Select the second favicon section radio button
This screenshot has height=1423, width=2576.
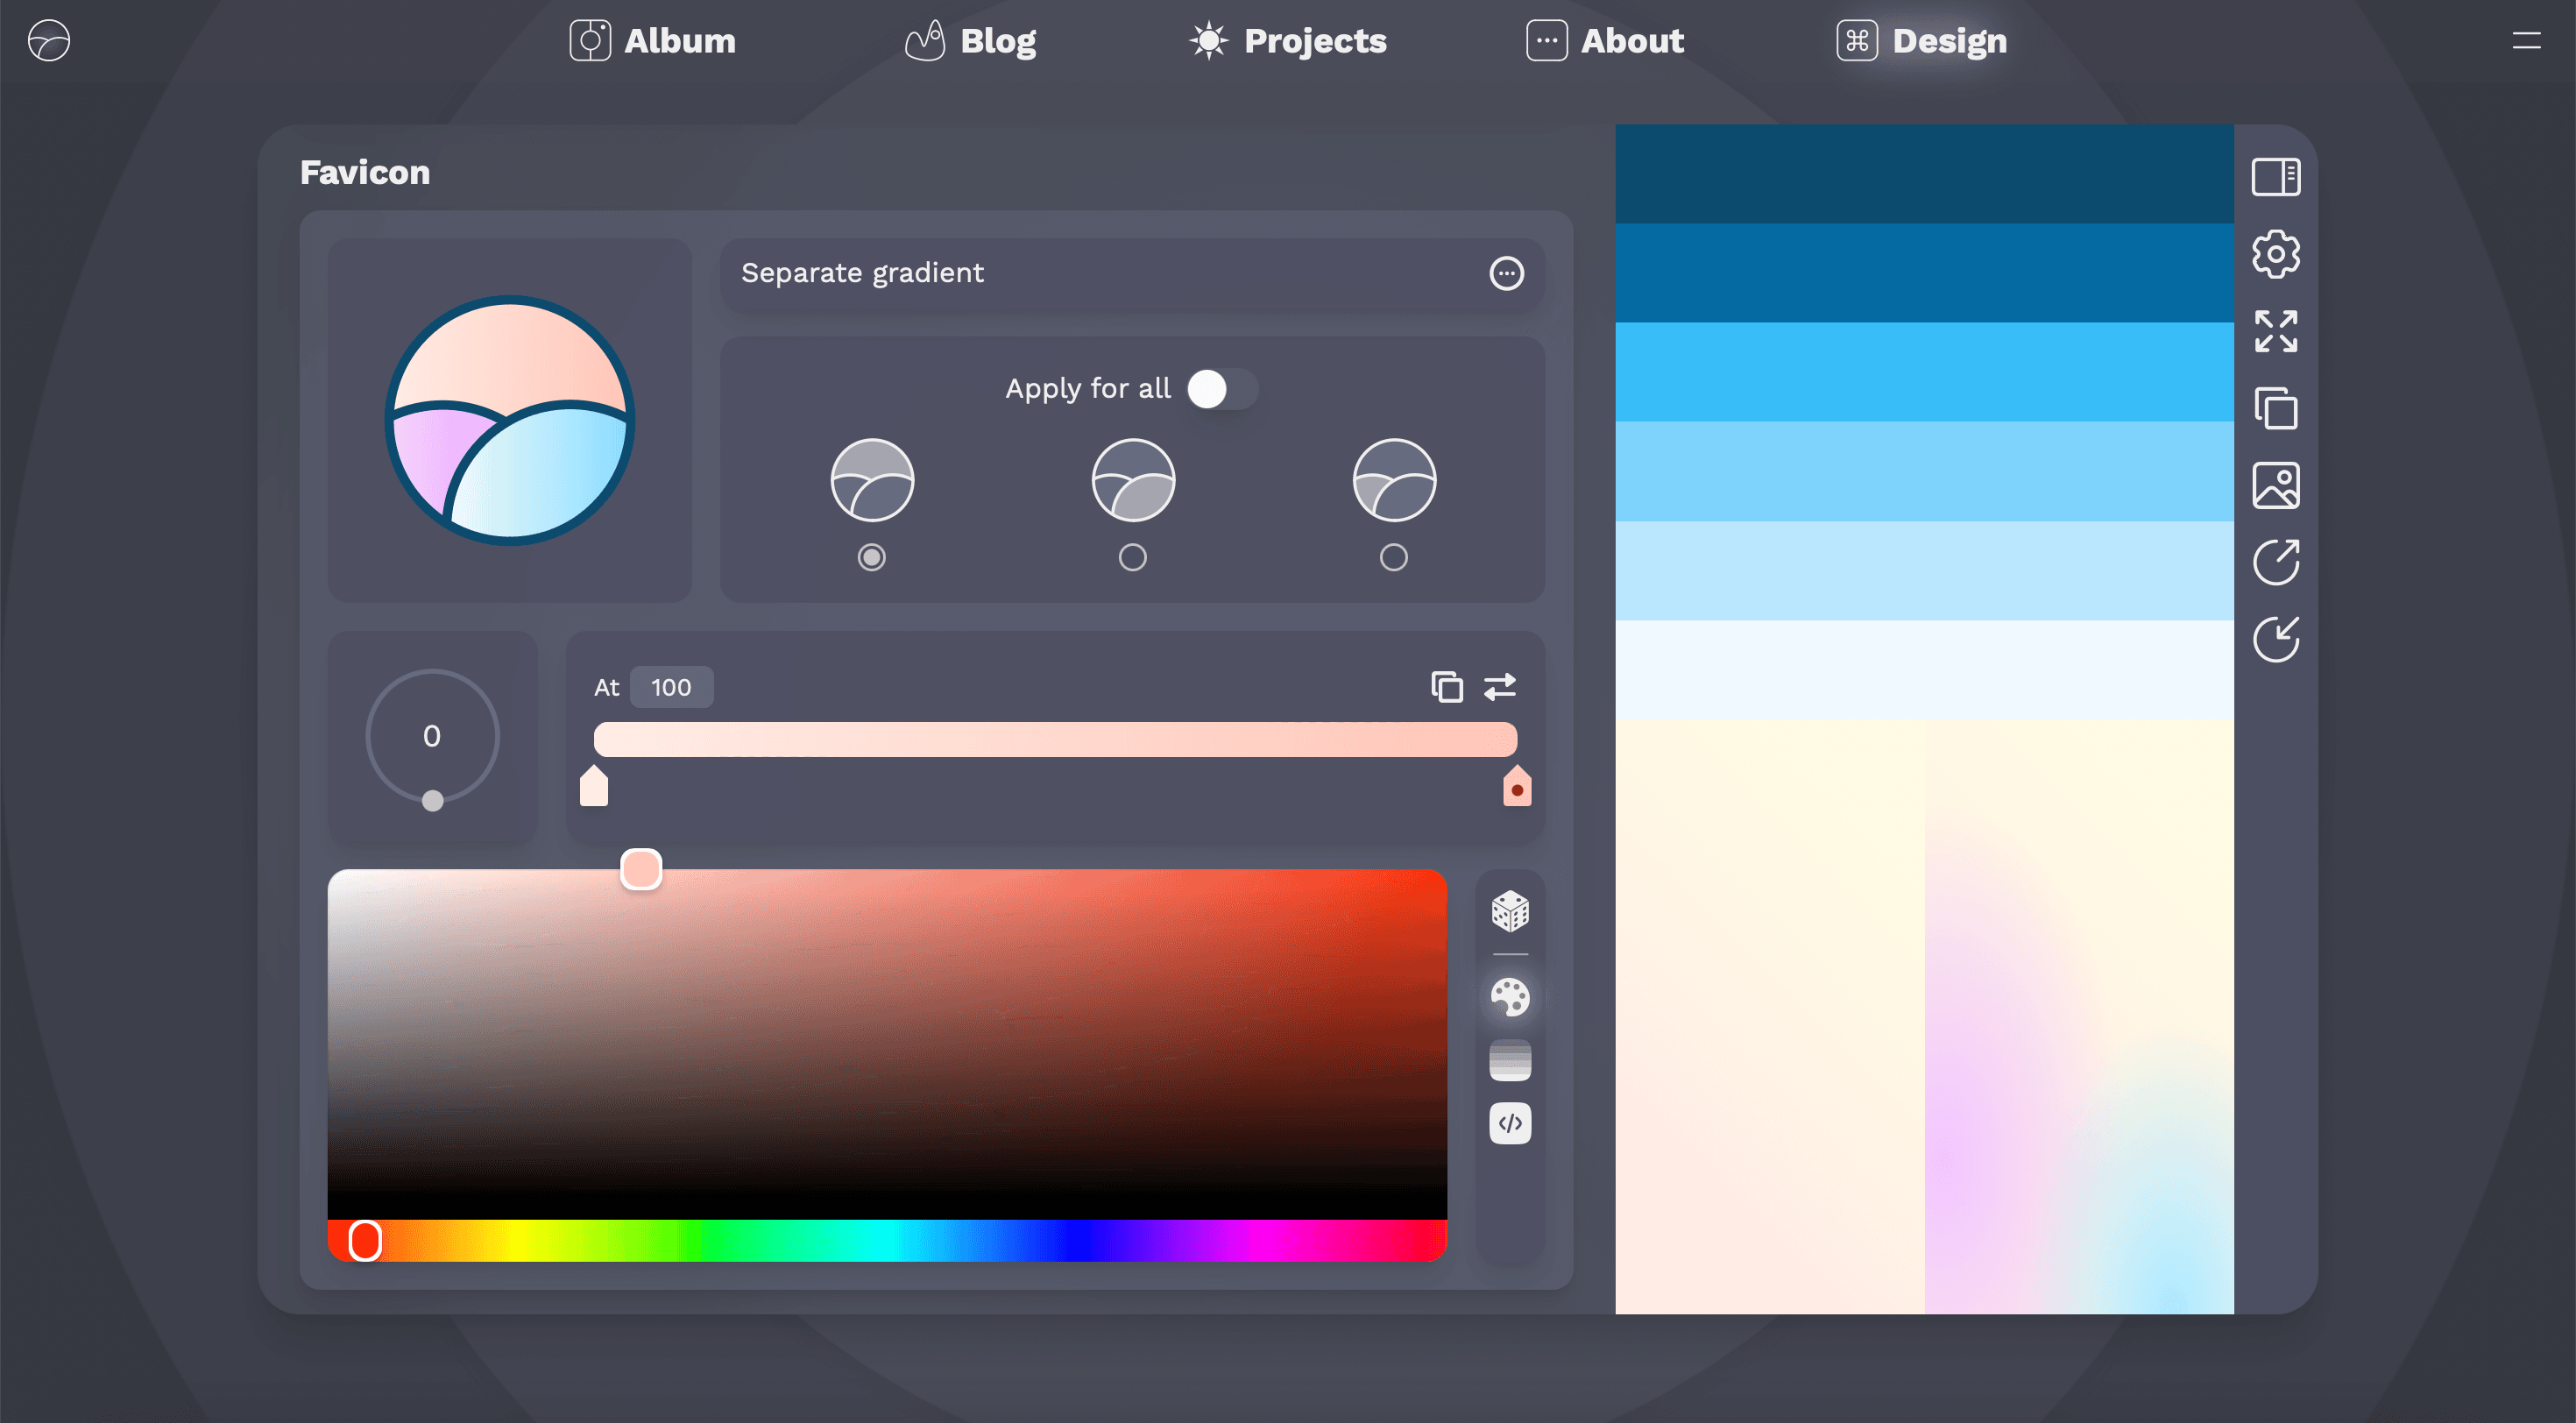pos(1132,557)
